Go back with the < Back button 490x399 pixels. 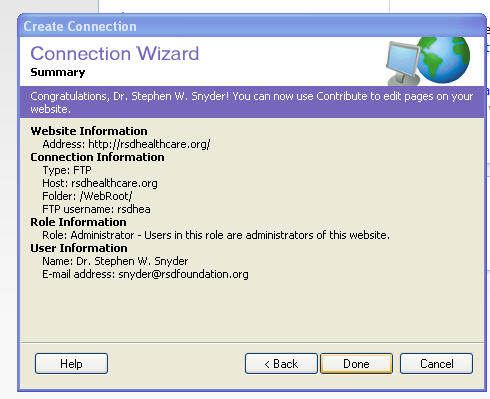(281, 363)
